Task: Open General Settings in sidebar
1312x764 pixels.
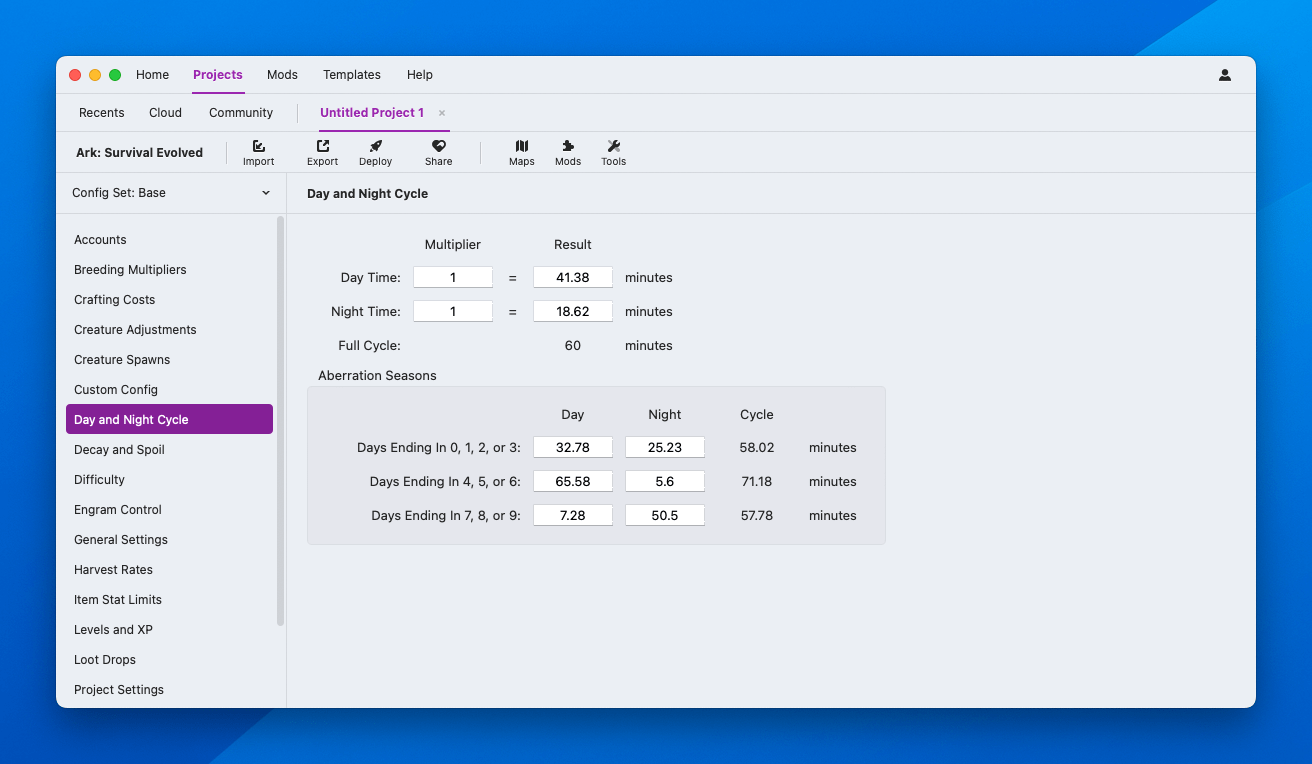Action: (x=169, y=540)
